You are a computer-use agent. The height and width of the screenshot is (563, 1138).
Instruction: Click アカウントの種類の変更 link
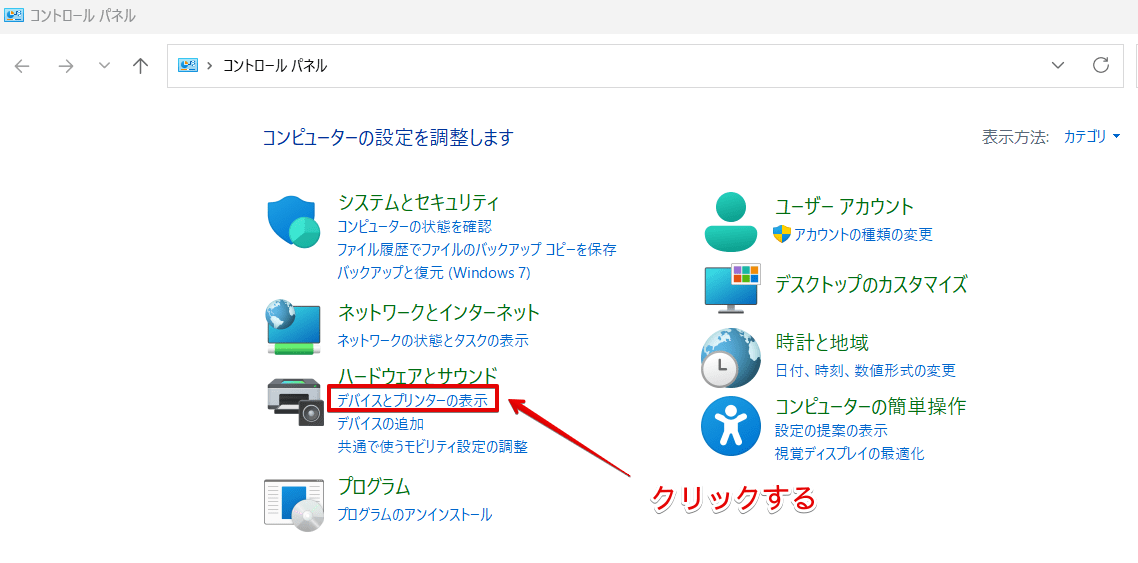point(863,234)
